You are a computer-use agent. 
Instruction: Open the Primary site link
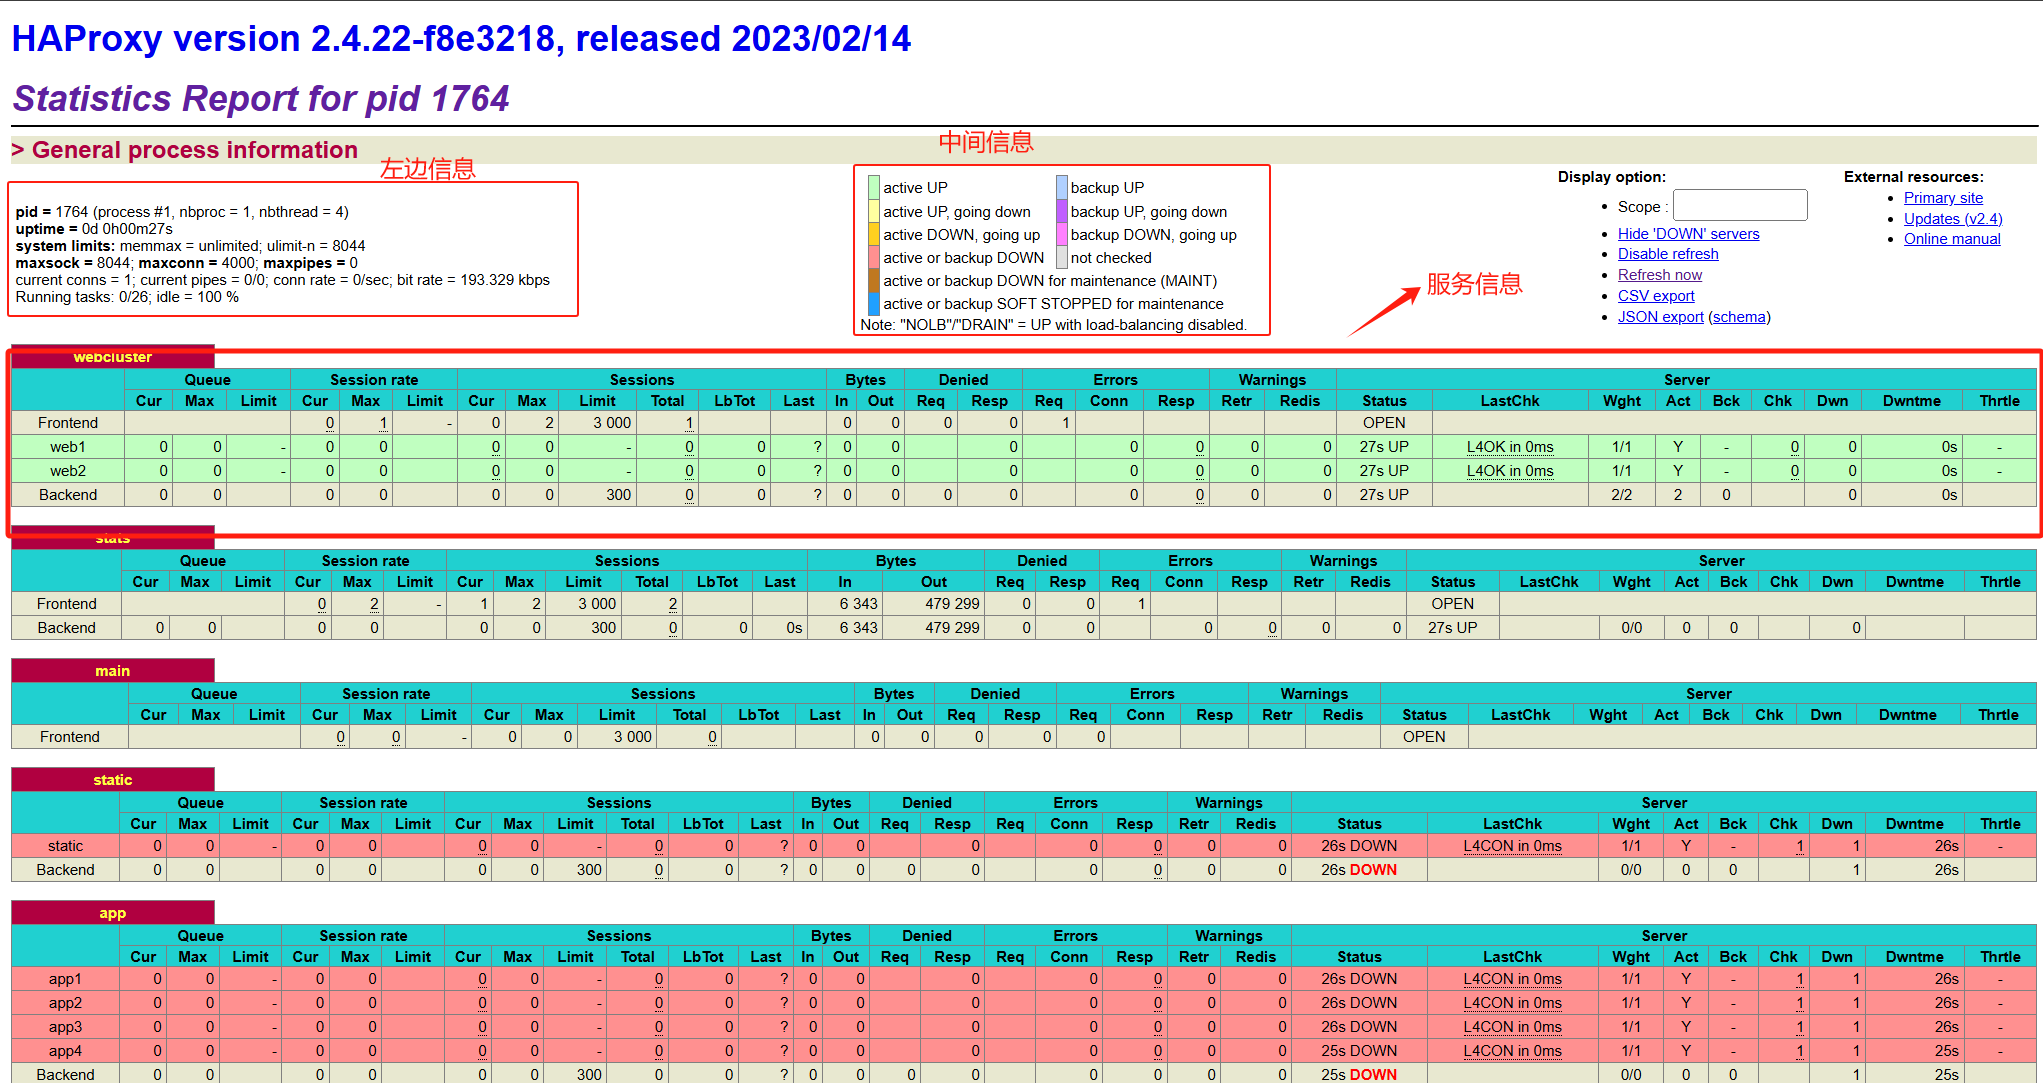tap(1942, 198)
